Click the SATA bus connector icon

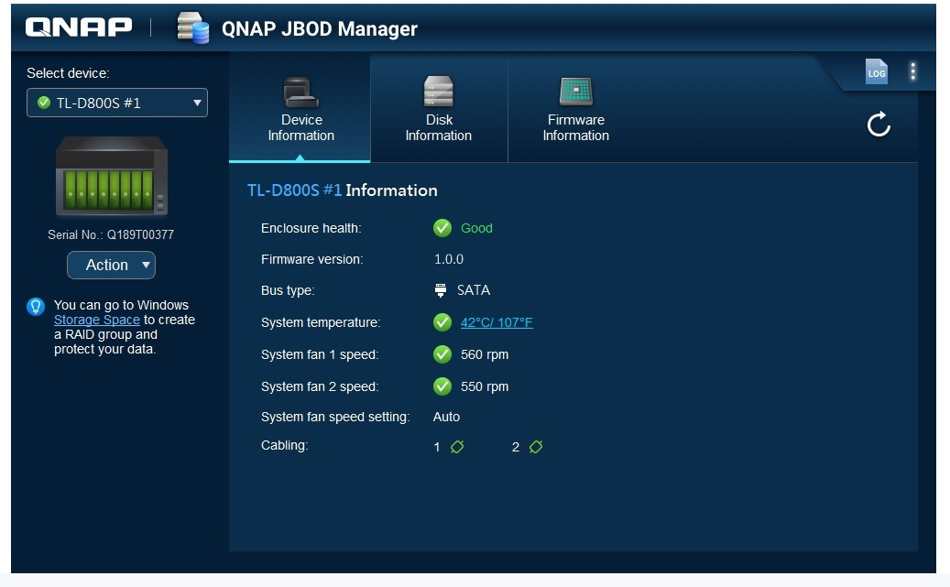click(x=440, y=291)
